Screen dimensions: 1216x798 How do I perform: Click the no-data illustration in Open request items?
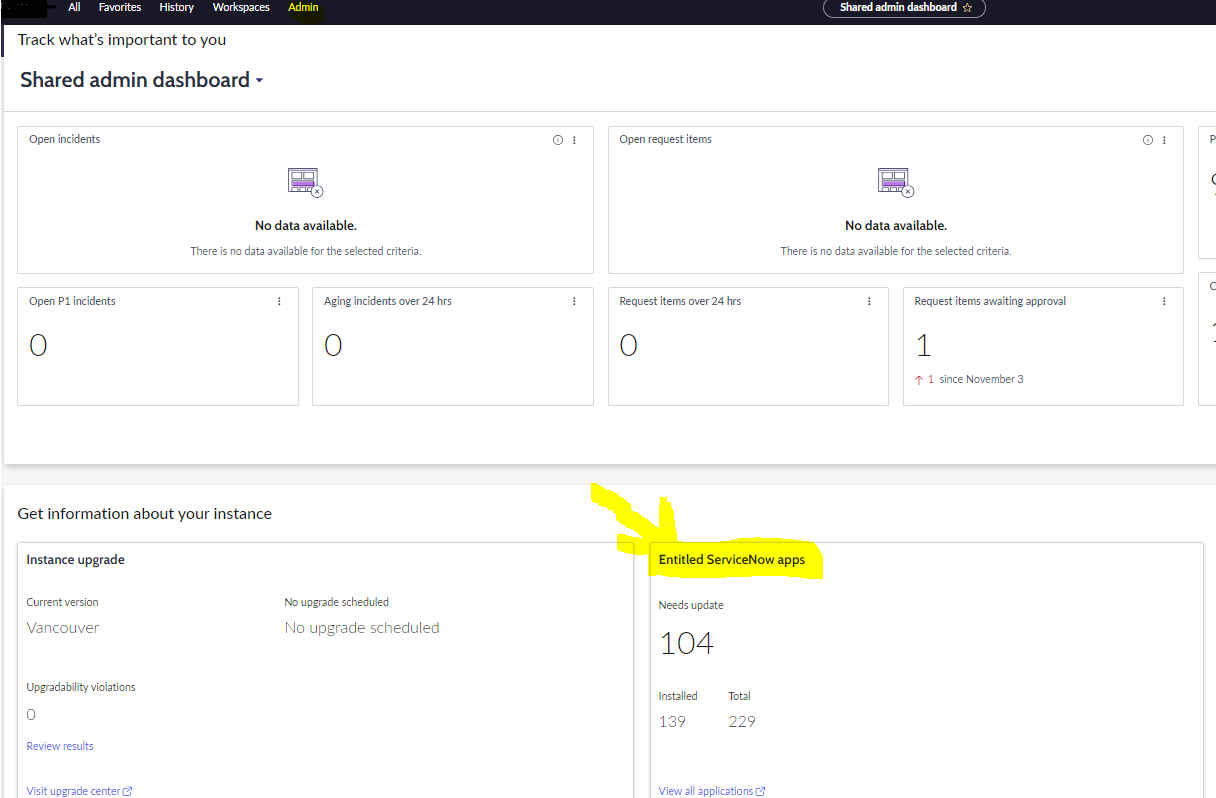[x=895, y=182]
